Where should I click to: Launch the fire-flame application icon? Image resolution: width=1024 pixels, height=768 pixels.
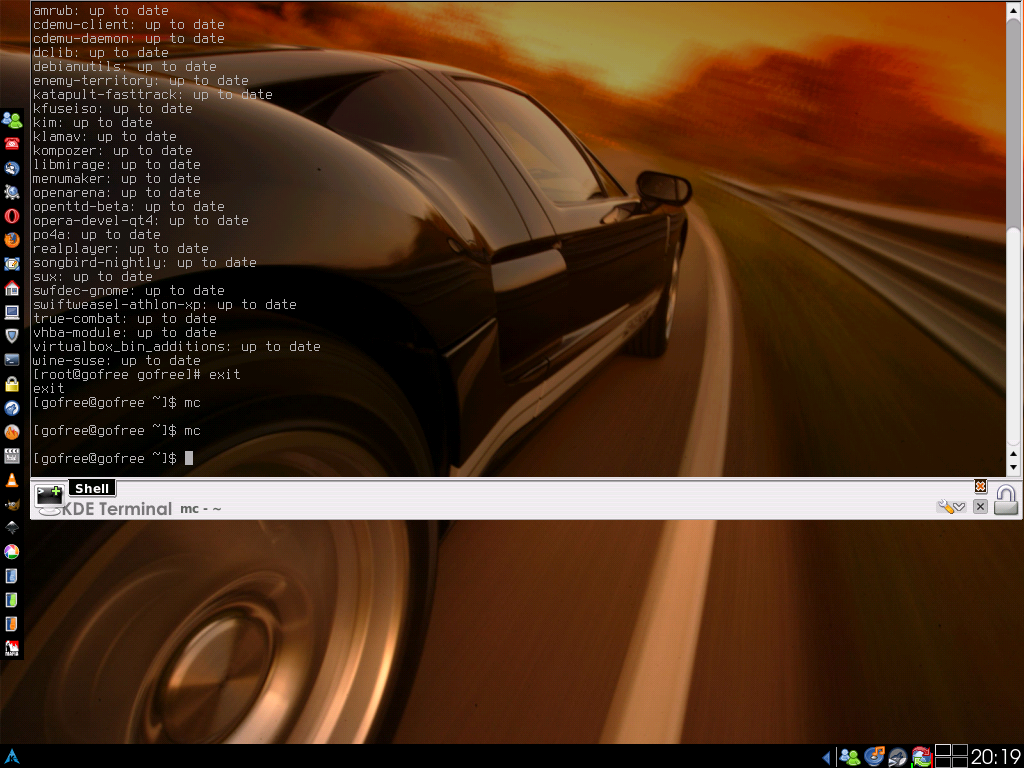12,432
